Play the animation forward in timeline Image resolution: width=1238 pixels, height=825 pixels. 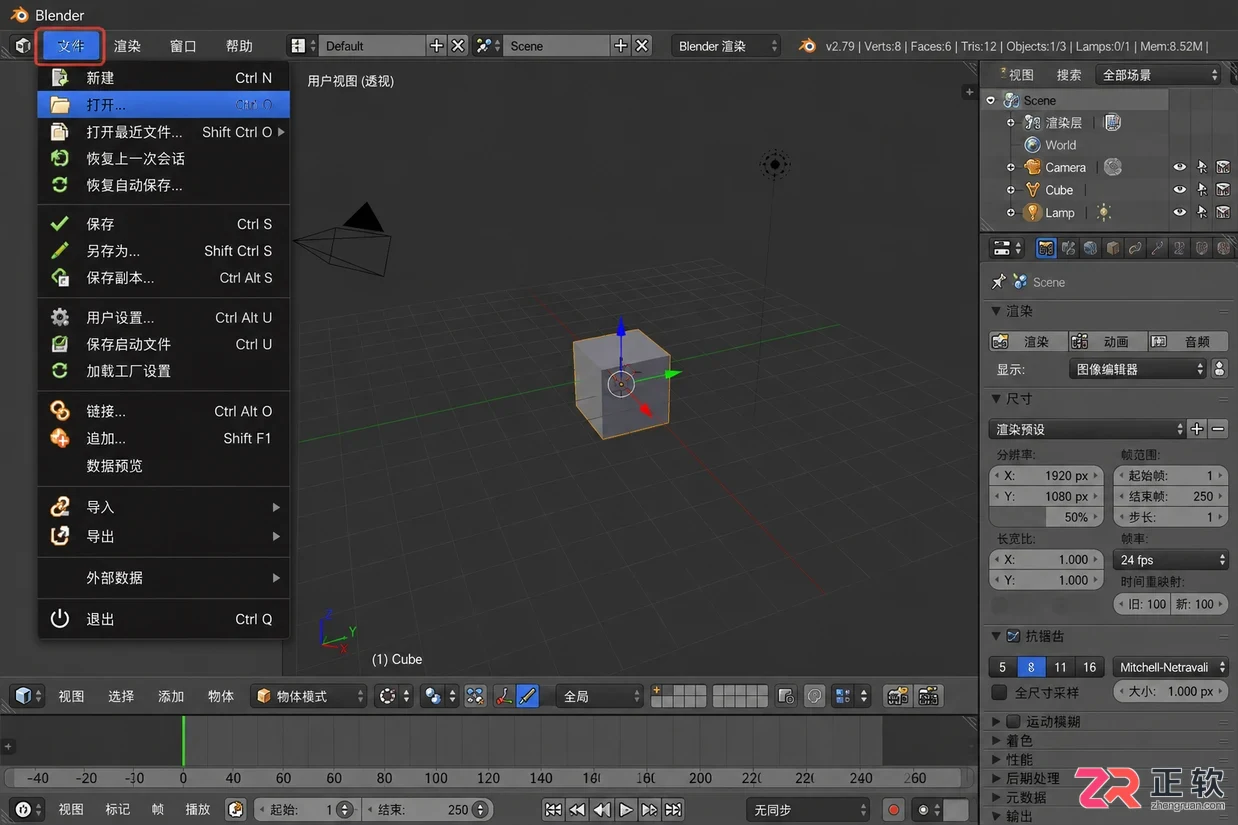pyautogui.click(x=625, y=810)
